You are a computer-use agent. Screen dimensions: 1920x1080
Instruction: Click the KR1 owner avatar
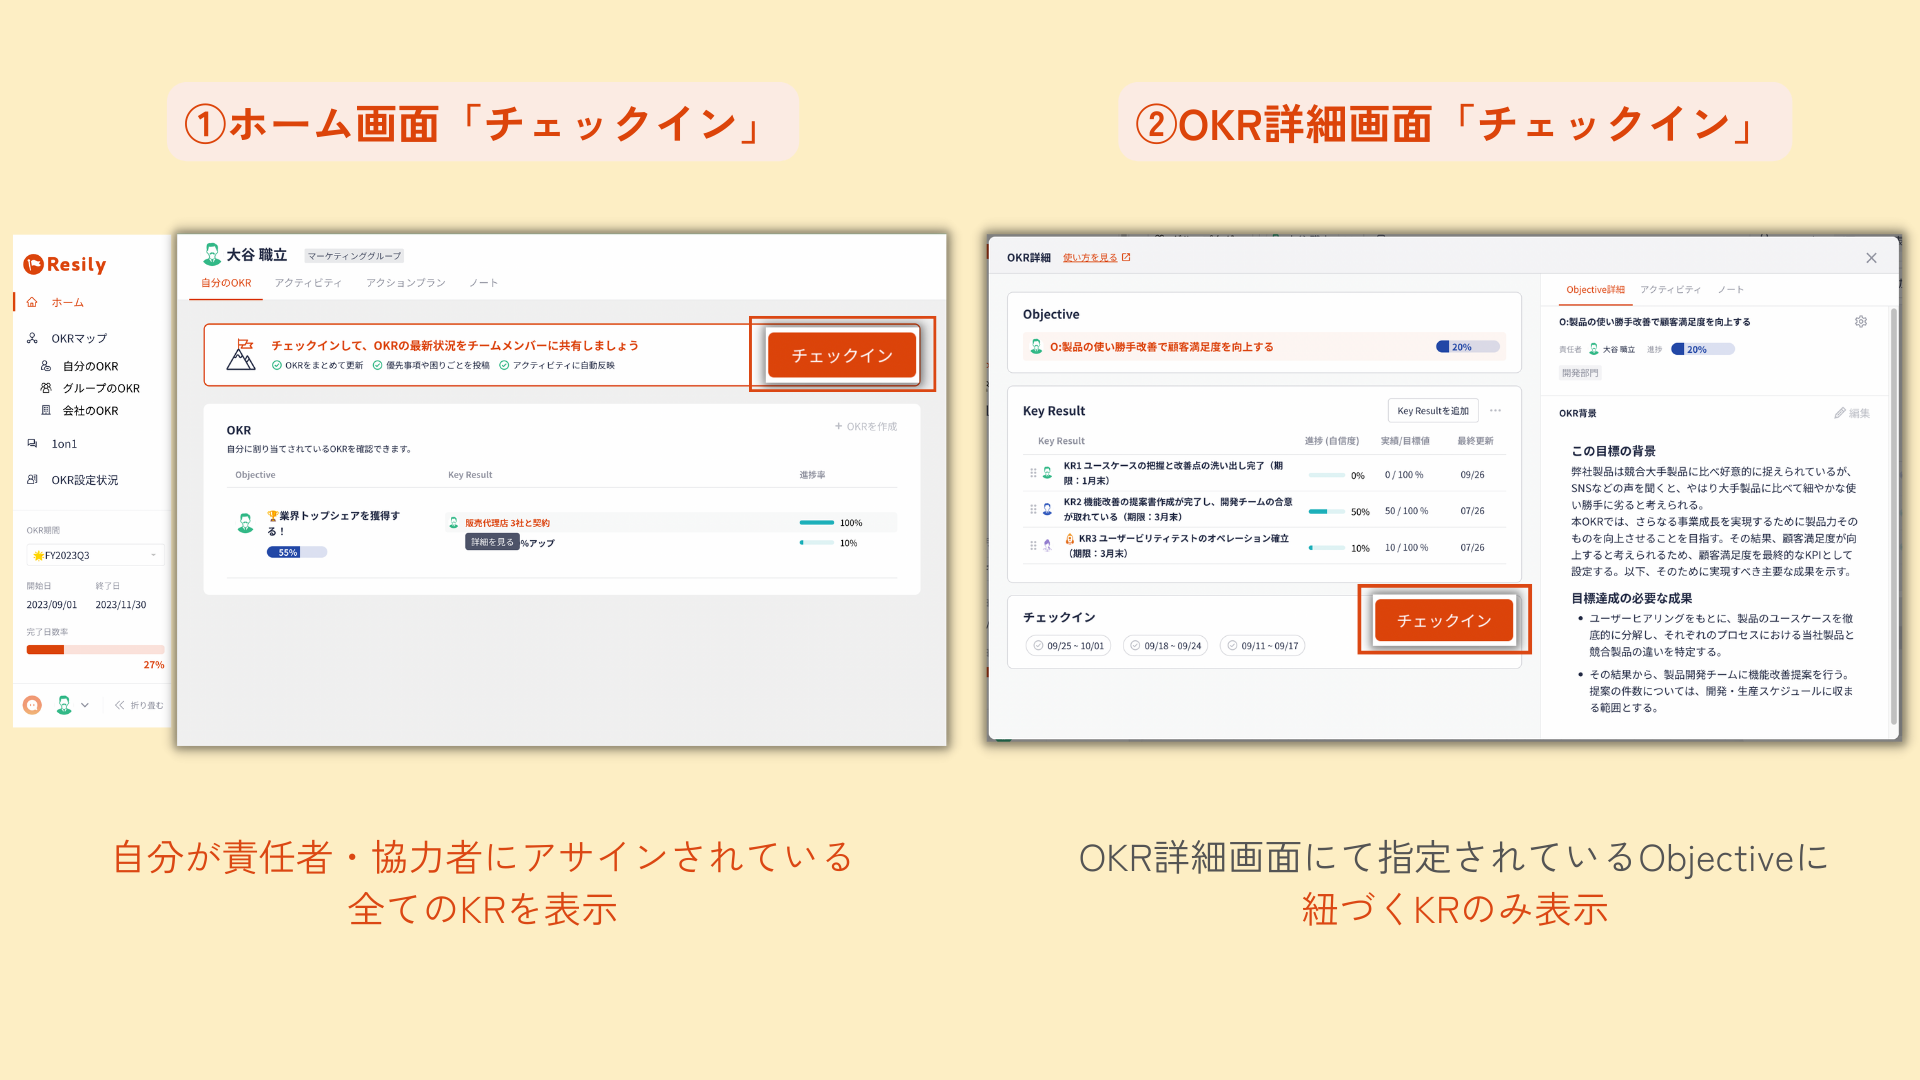(1047, 473)
